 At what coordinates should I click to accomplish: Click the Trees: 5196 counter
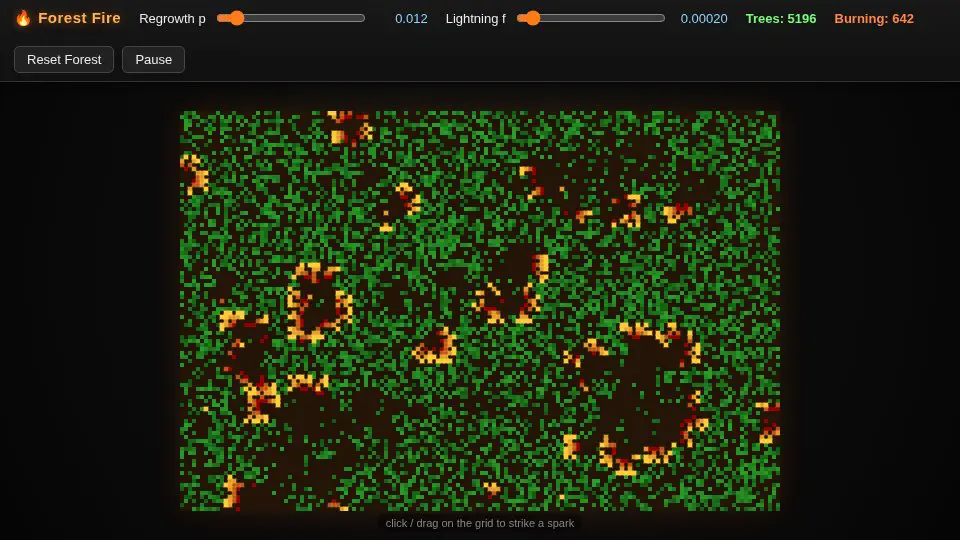tap(781, 19)
